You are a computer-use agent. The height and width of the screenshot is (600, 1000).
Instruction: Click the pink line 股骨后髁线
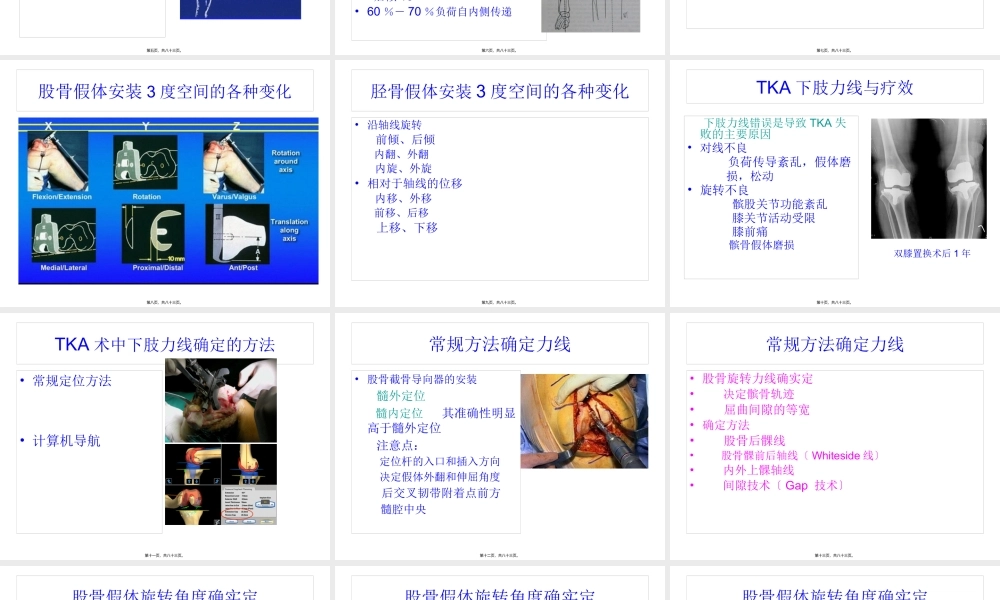(x=754, y=441)
